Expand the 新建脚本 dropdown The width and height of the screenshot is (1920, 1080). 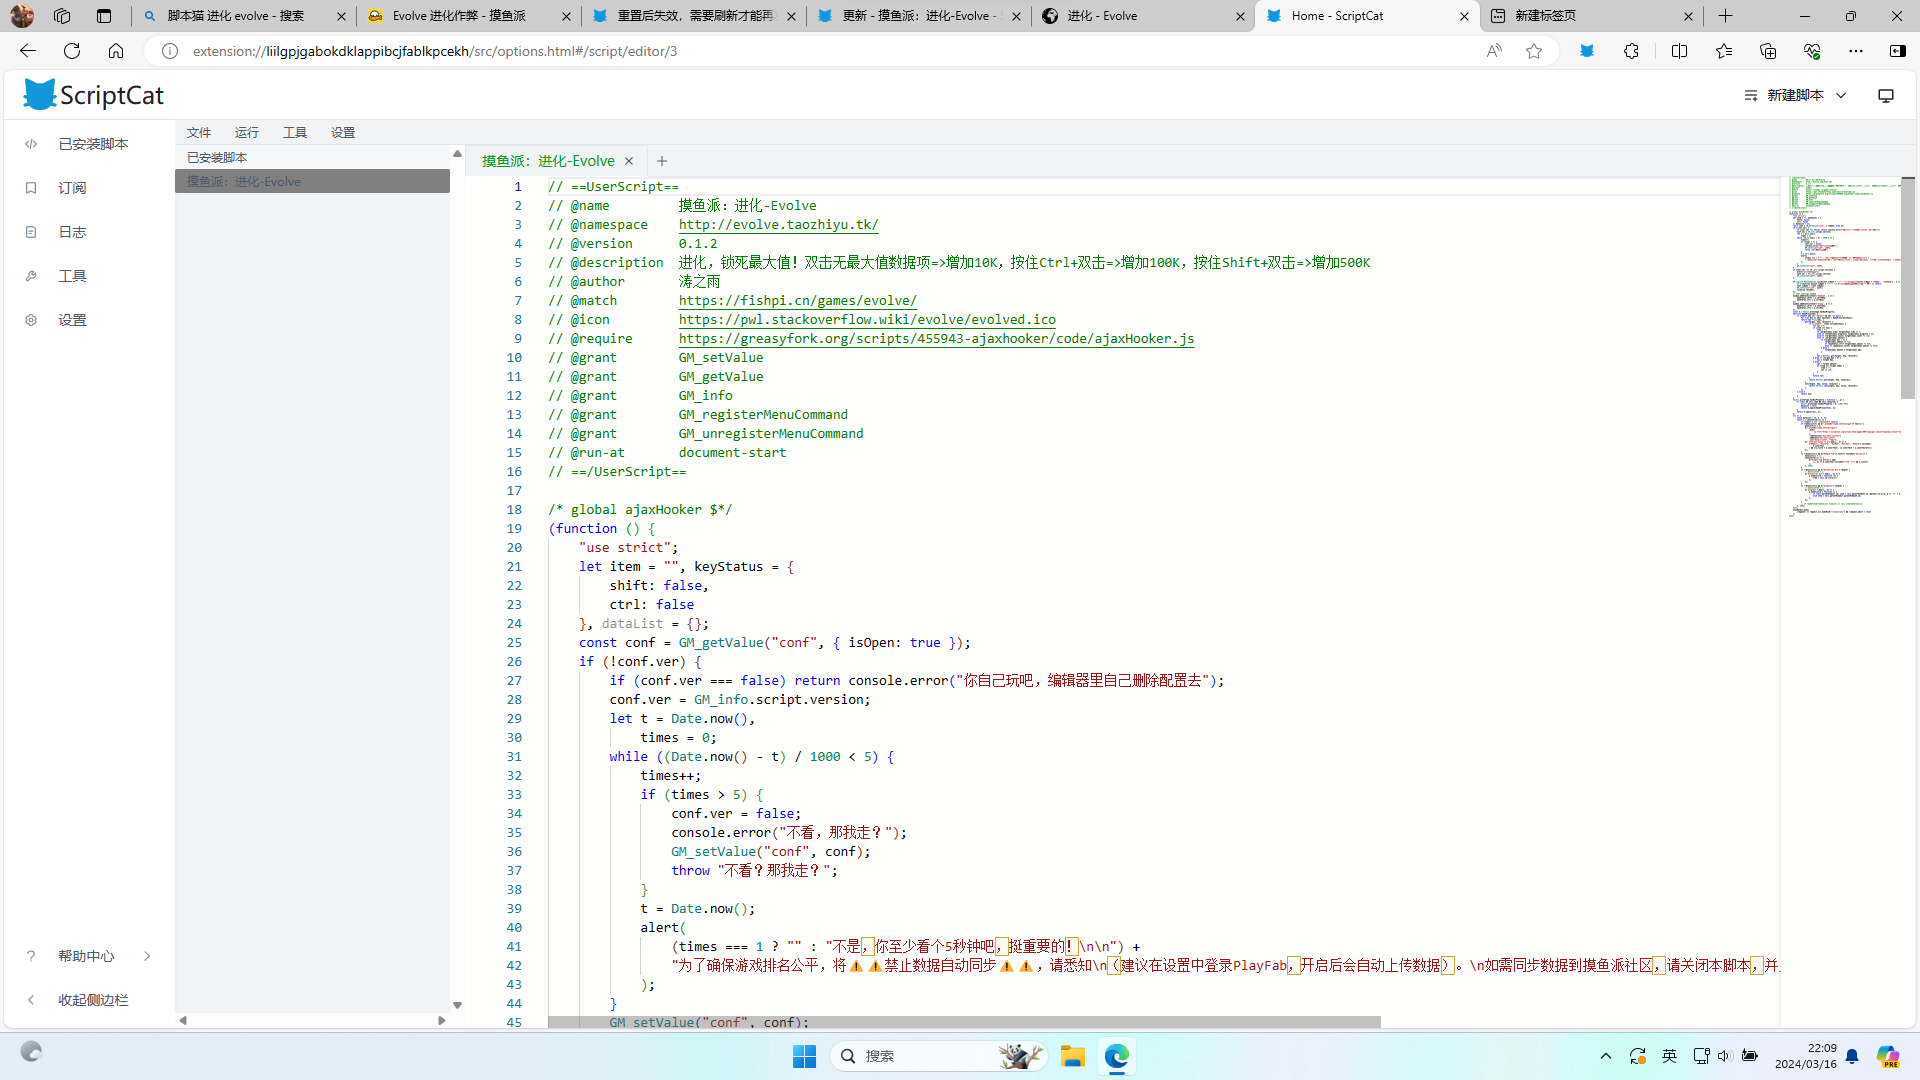point(1840,96)
